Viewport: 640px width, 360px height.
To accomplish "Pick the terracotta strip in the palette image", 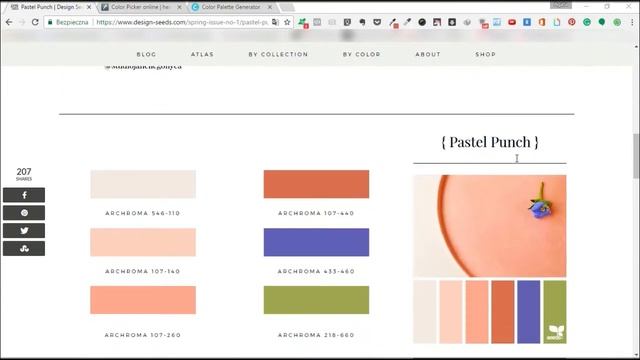I will coord(503,312).
